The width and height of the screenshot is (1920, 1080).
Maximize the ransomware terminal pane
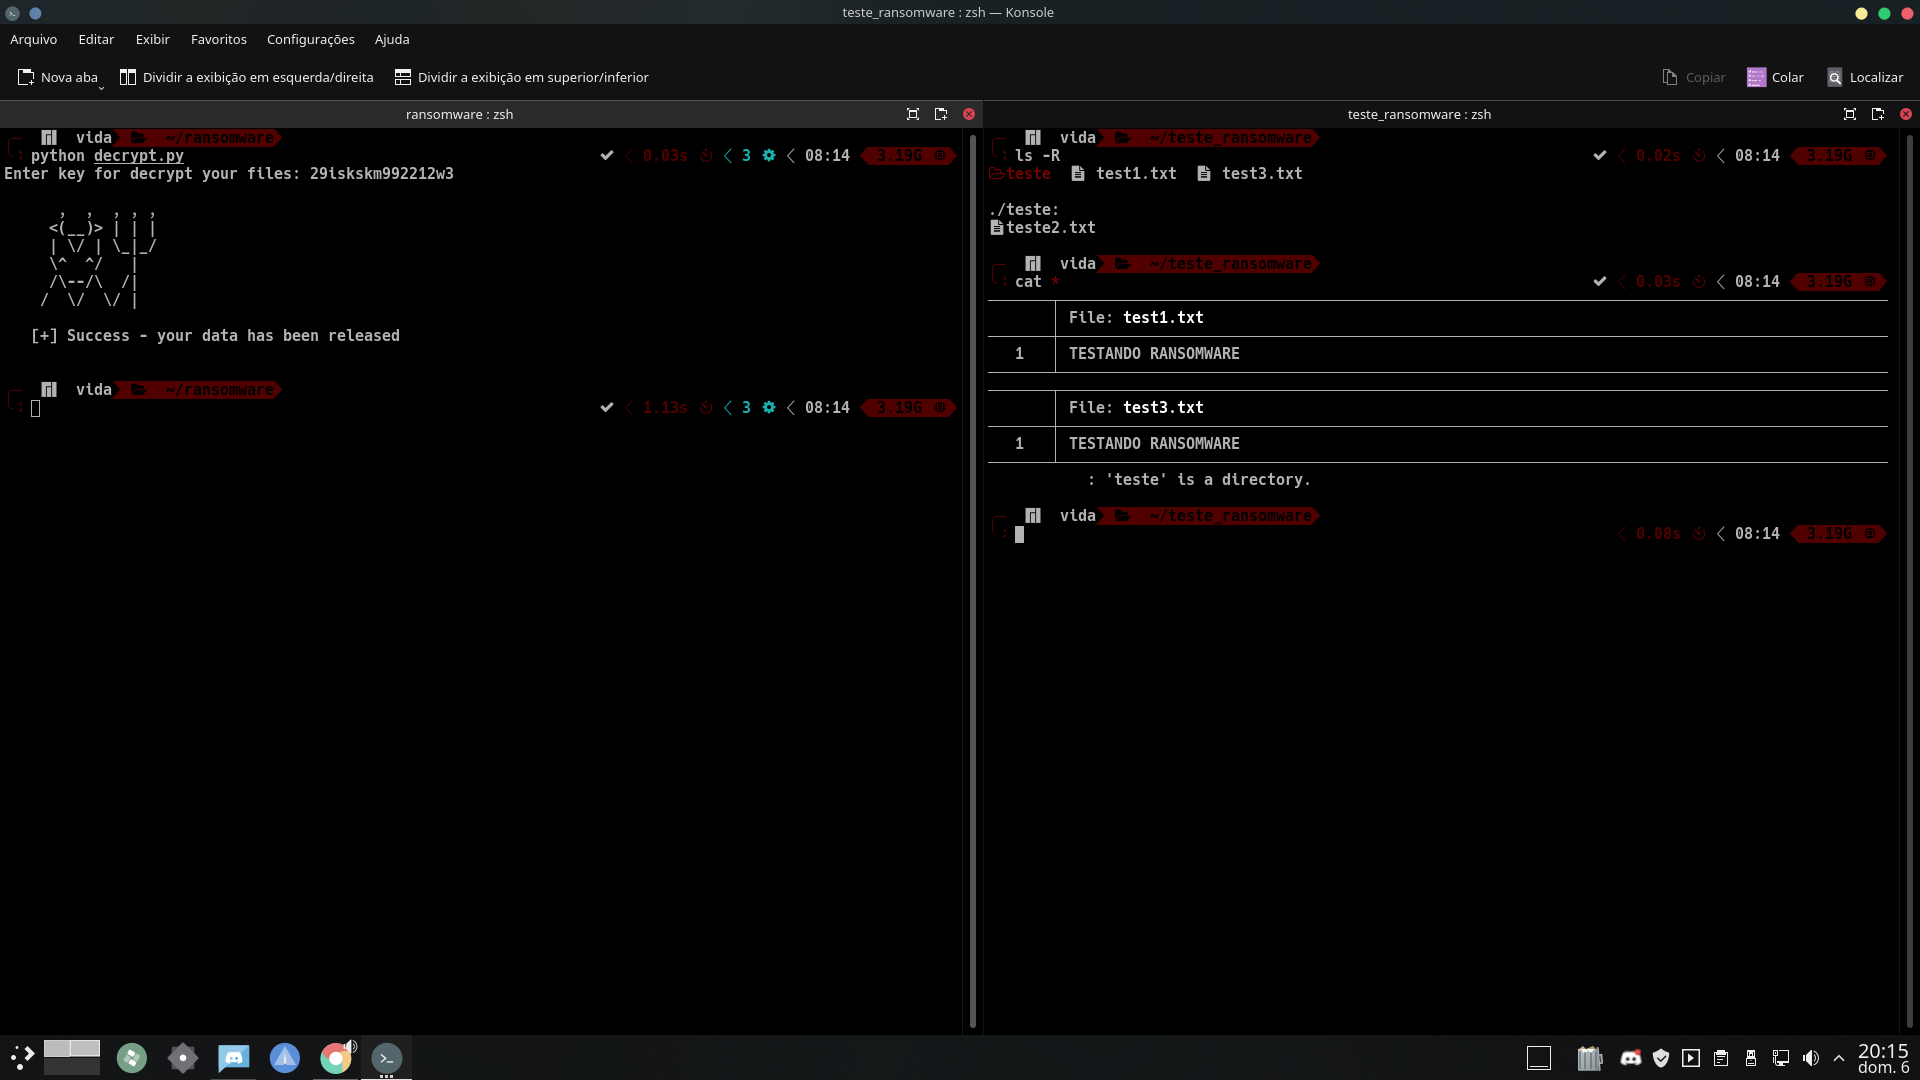pyautogui.click(x=911, y=114)
